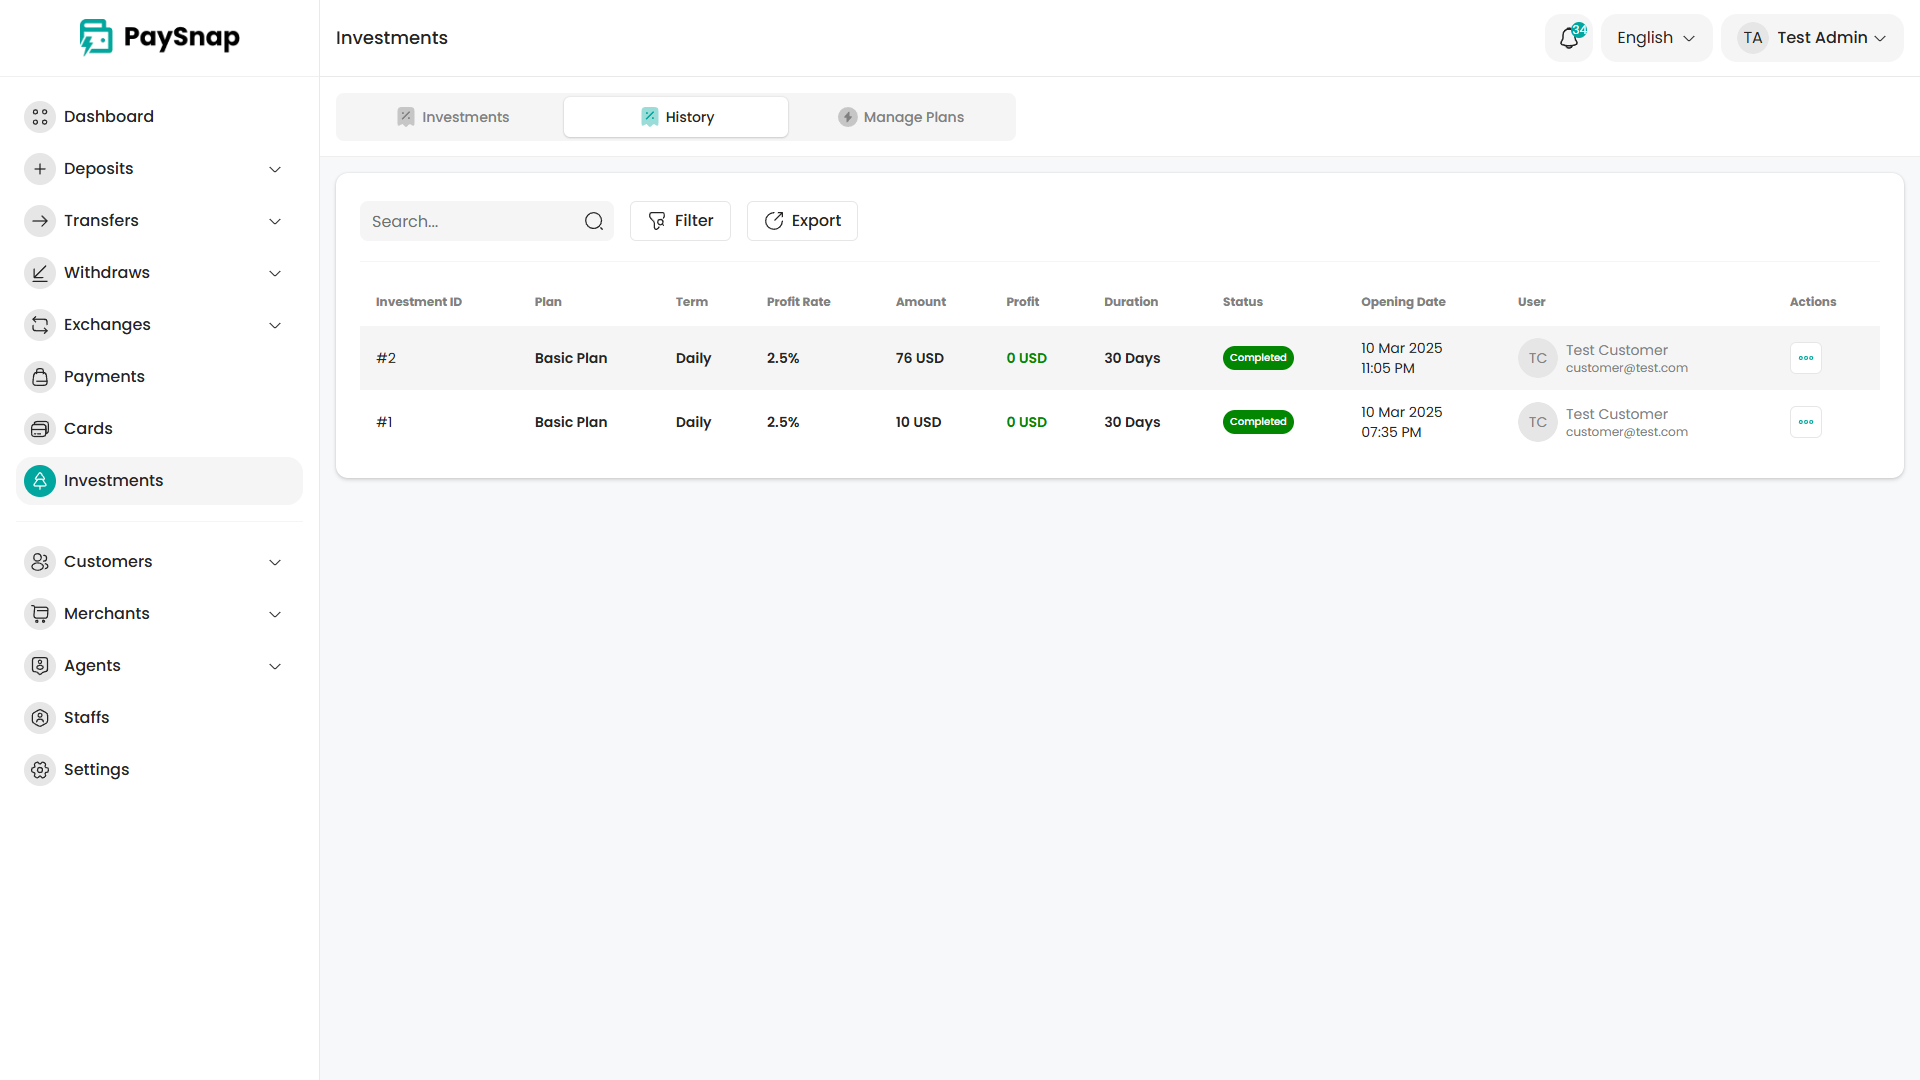Click the Filter button
The image size is (1920, 1080).
click(680, 221)
